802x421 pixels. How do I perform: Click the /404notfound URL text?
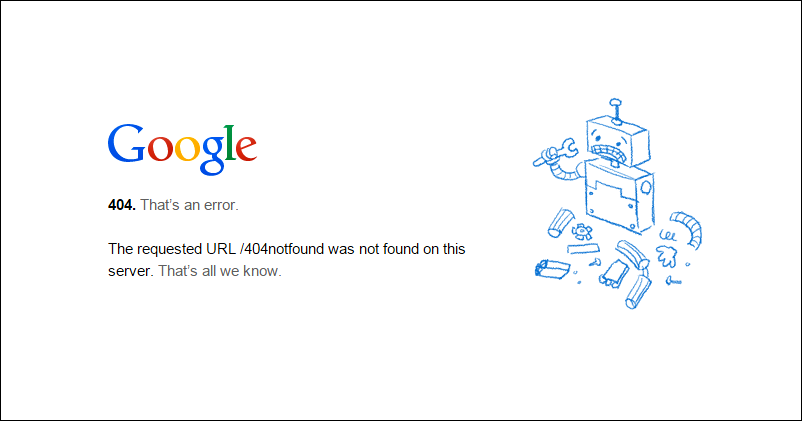click(282, 249)
